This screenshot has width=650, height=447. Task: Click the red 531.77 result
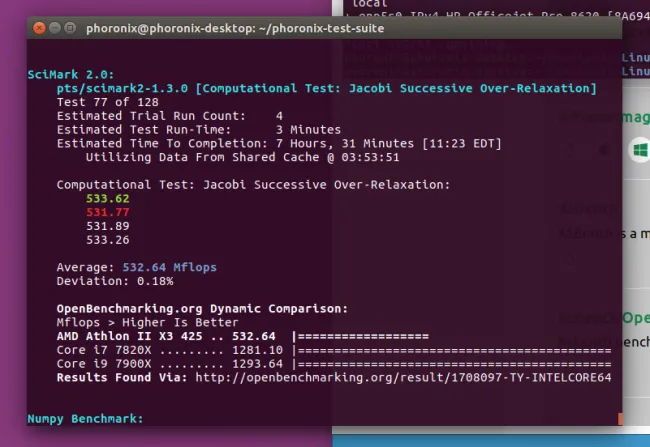click(x=108, y=212)
